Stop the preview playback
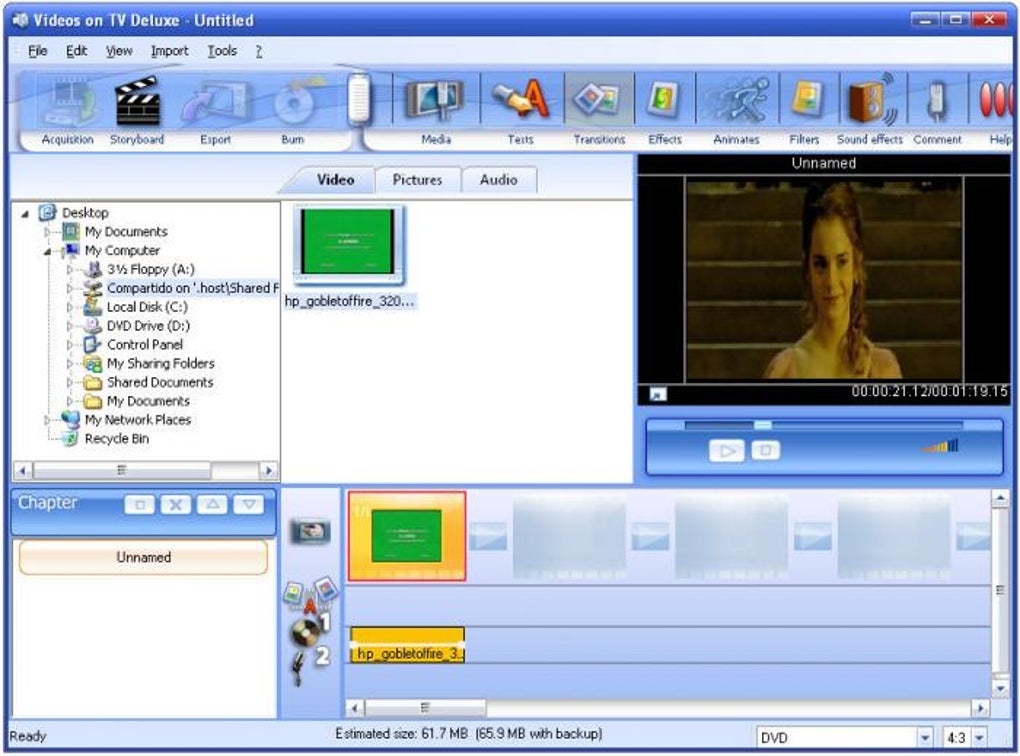The width and height of the screenshot is (1020, 756). [x=766, y=450]
